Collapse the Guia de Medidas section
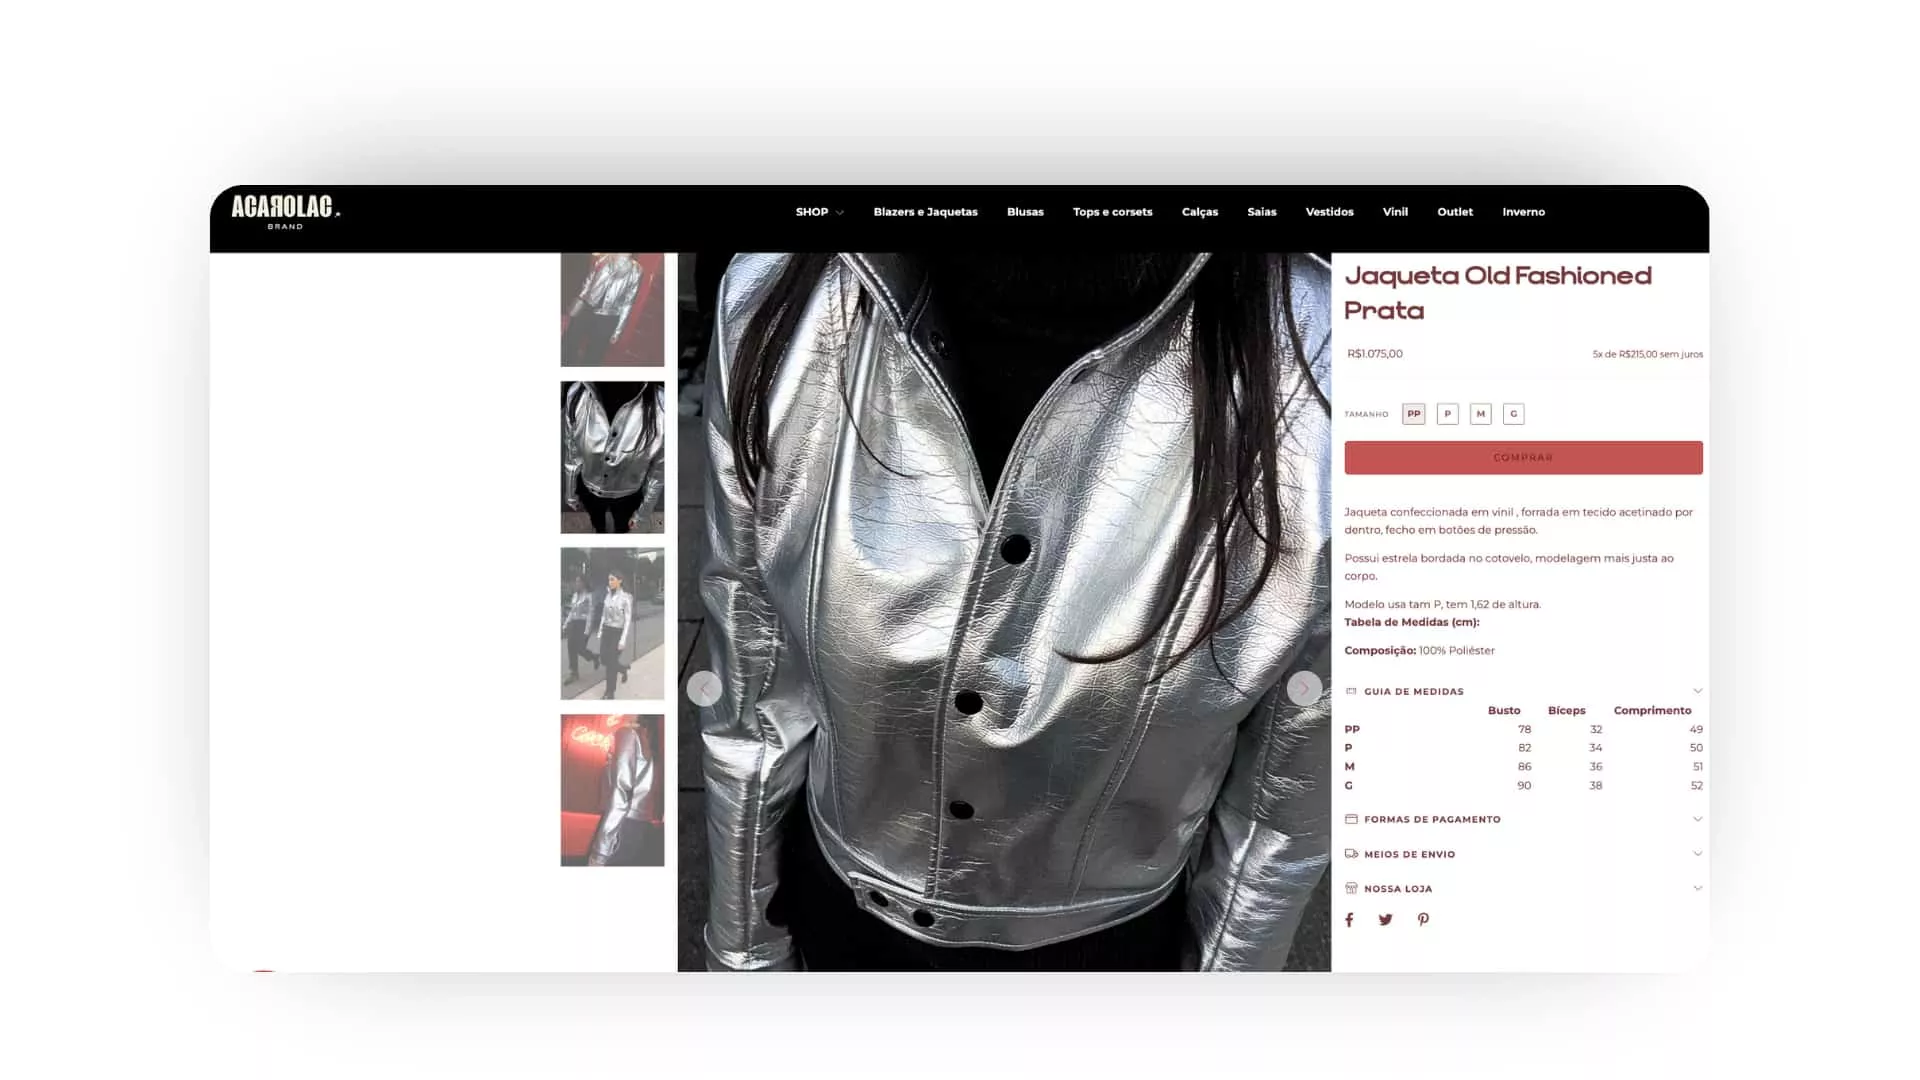 pos(1697,690)
